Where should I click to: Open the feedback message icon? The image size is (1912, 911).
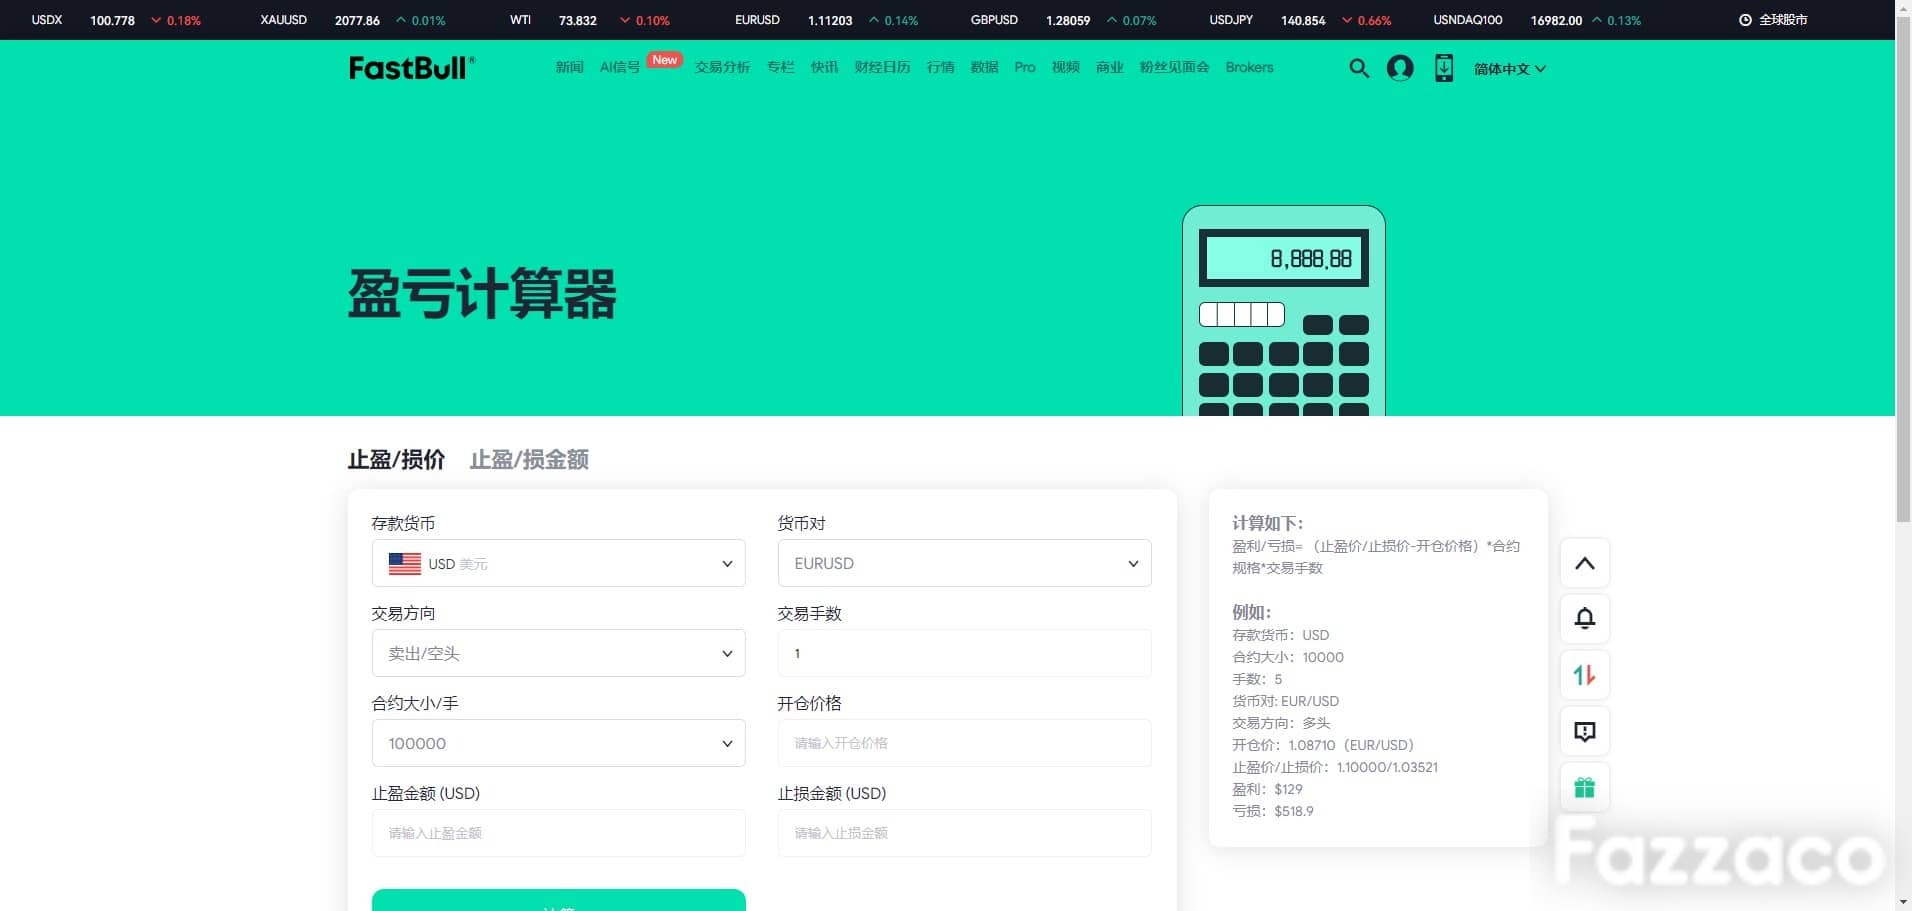[1585, 731]
